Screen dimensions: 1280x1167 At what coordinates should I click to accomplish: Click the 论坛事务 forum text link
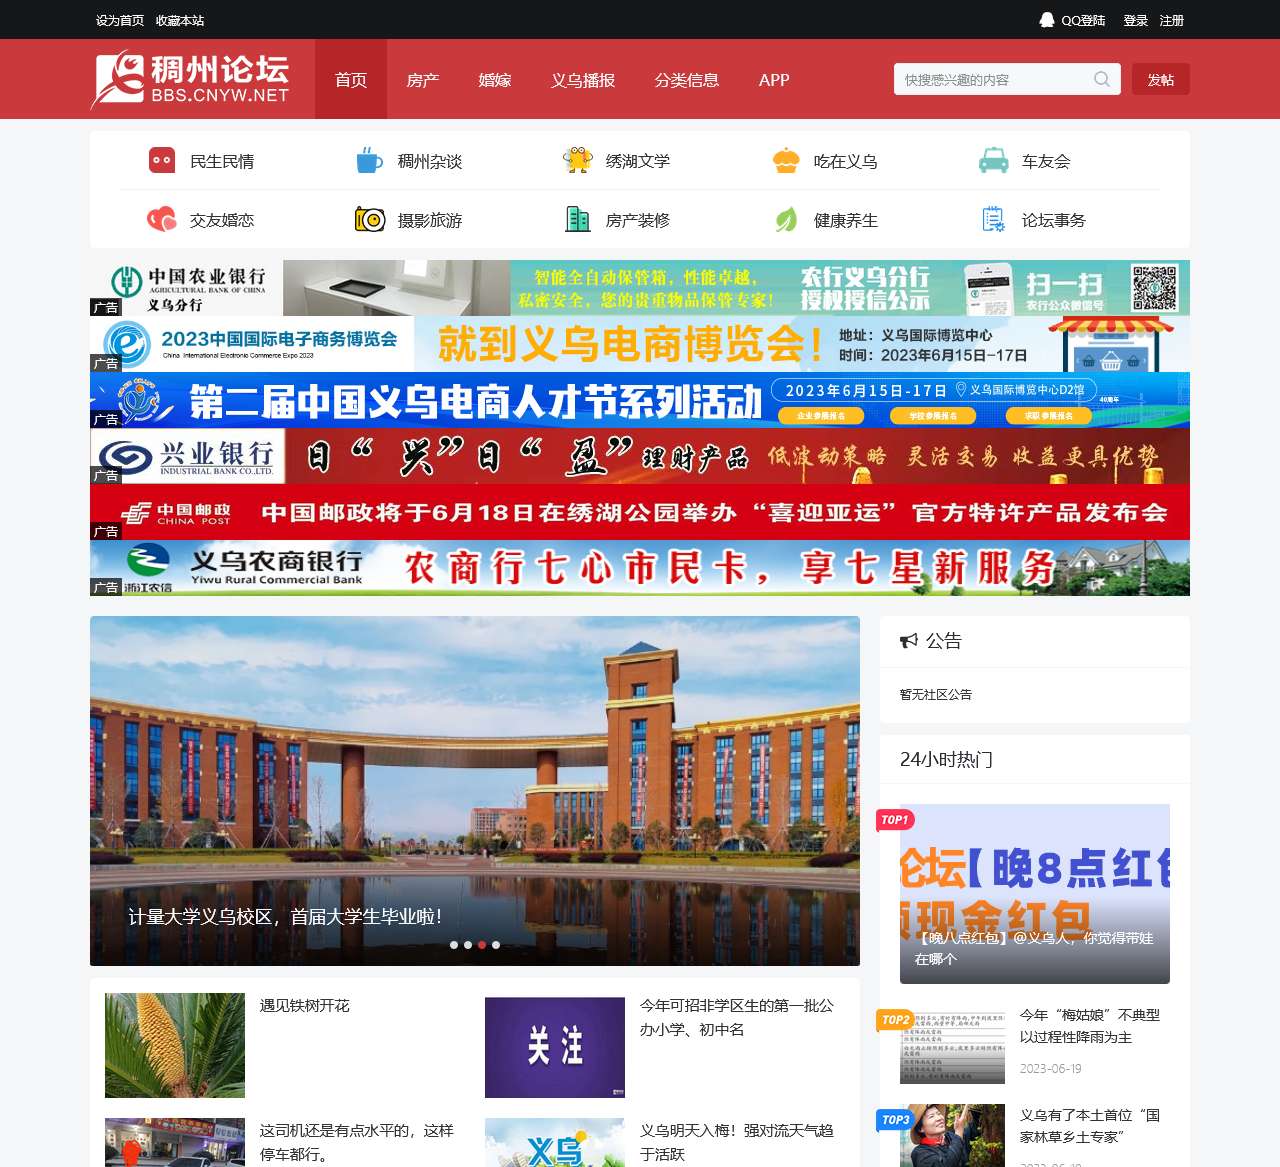(x=1054, y=220)
